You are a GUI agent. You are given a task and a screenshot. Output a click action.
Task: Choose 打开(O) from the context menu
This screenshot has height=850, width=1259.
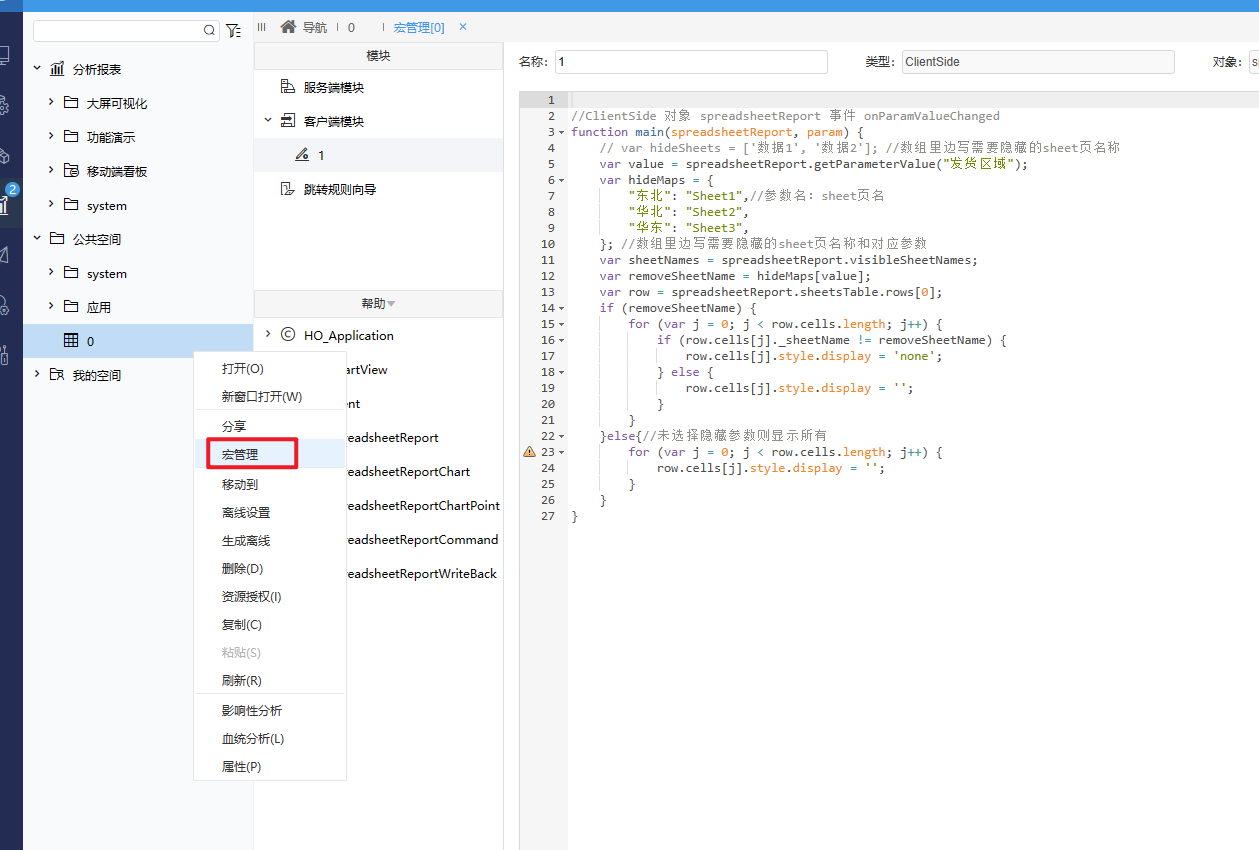point(243,369)
